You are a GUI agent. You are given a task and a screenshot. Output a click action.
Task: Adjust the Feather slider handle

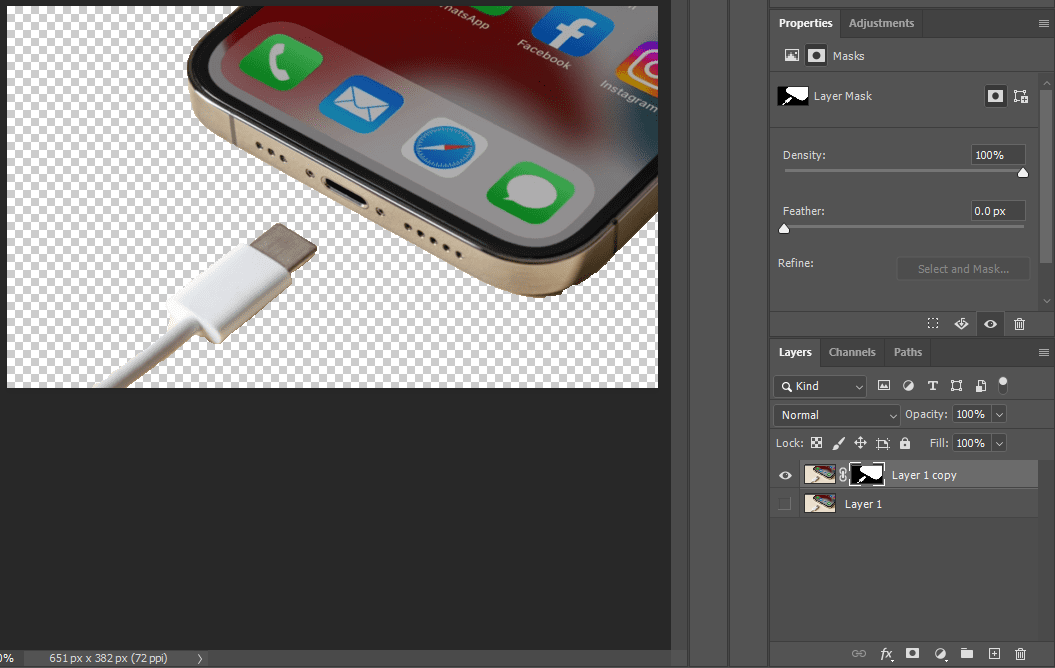[784, 229]
